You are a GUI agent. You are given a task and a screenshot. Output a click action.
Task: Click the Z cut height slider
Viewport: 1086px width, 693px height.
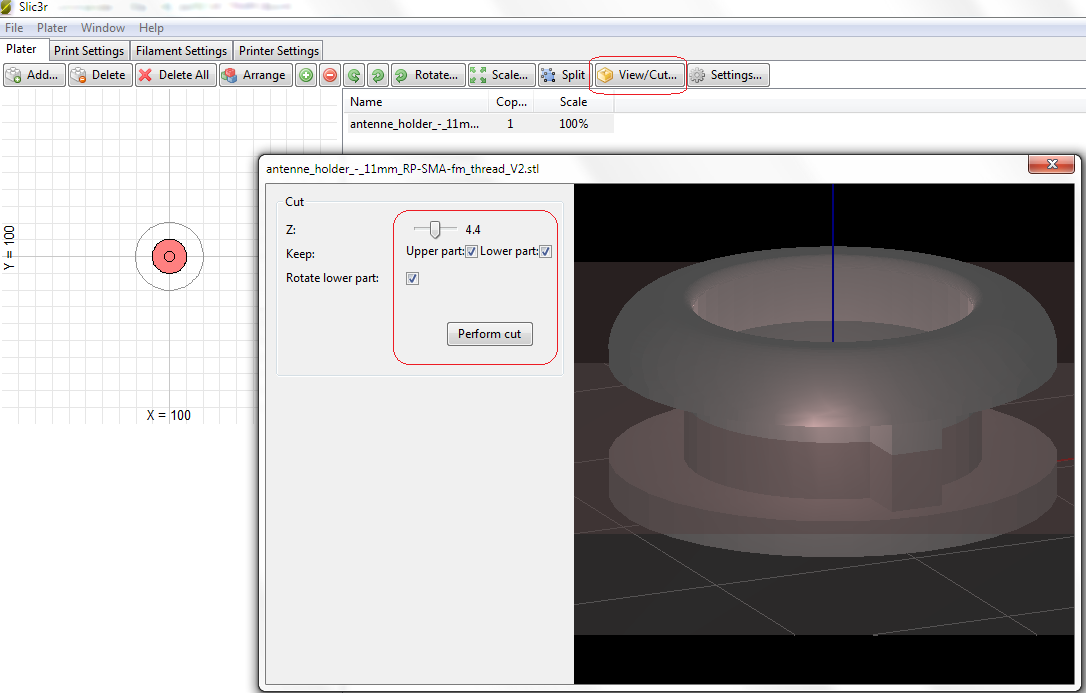pos(435,230)
